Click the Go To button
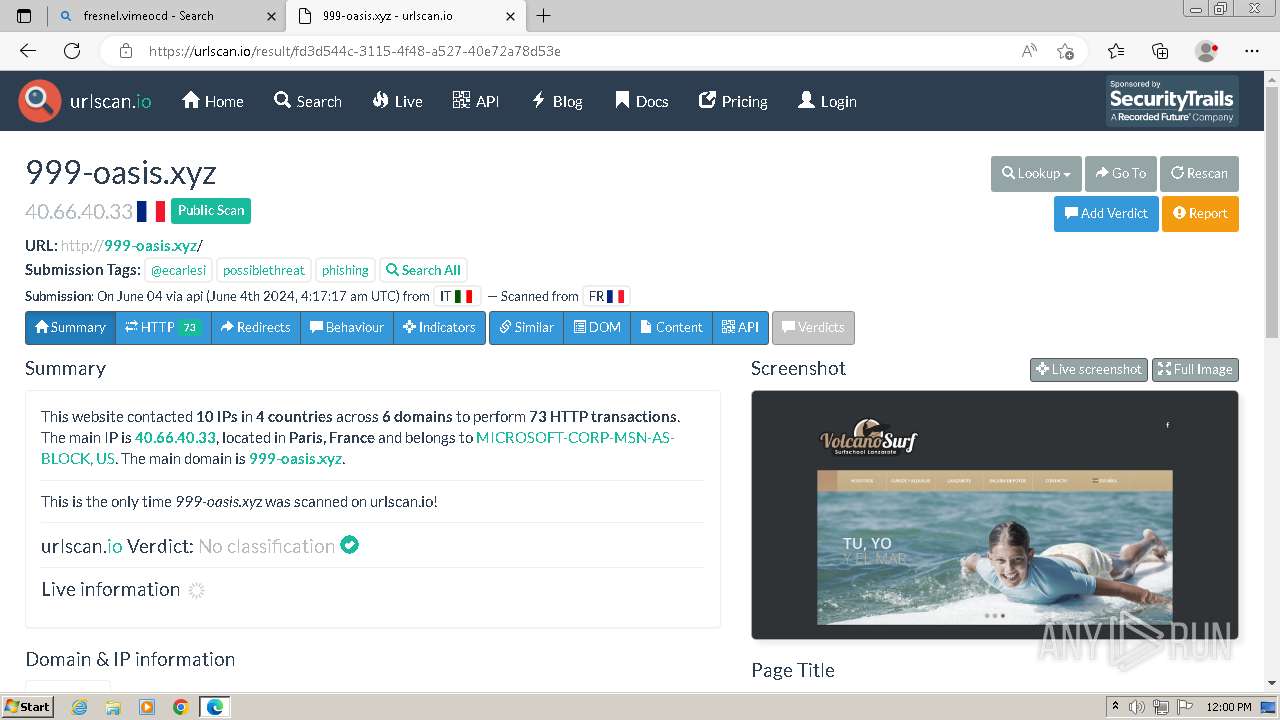1280x720 pixels. 1121,173
